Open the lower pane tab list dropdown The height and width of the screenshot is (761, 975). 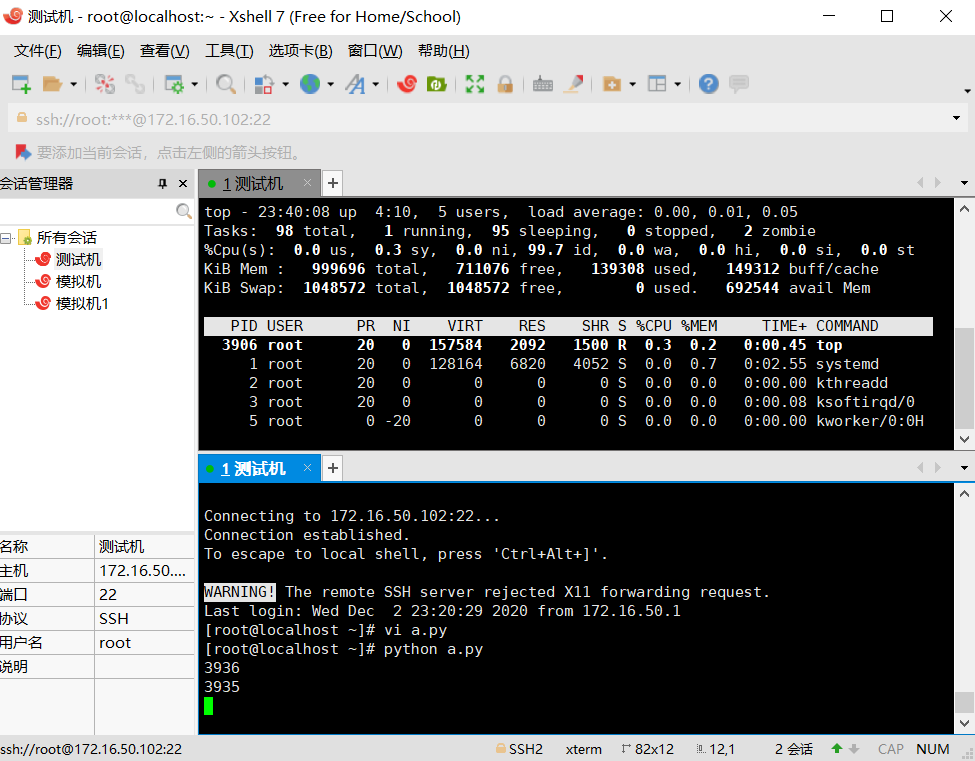coord(964,468)
